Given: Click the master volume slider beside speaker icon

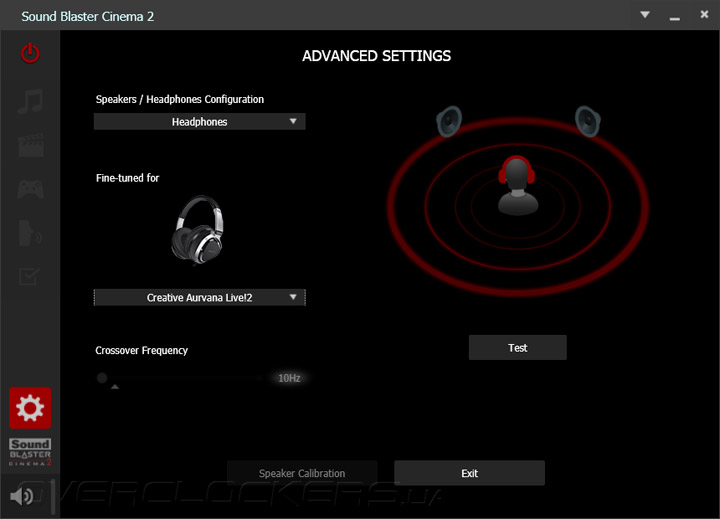Looking at the screenshot, I should click(53, 496).
